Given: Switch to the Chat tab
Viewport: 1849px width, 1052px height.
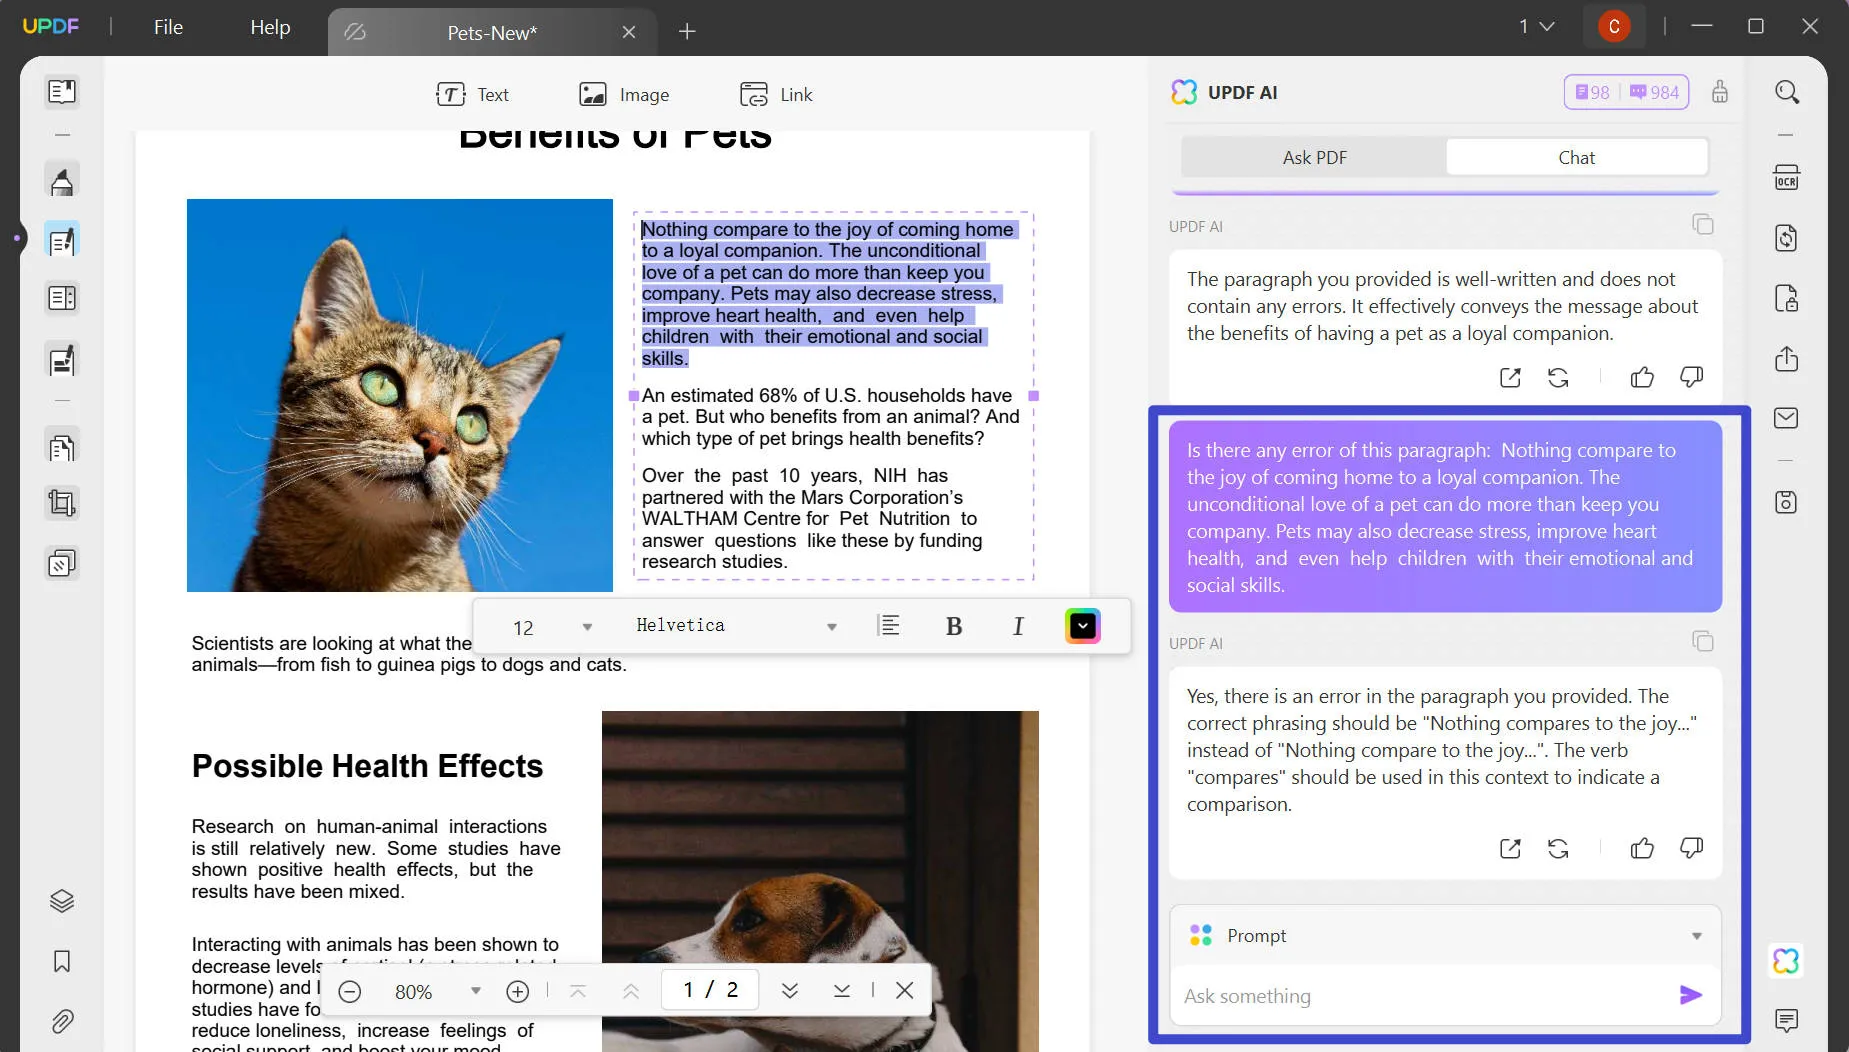Looking at the screenshot, I should pyautogui.click(x=1576, y=158).
